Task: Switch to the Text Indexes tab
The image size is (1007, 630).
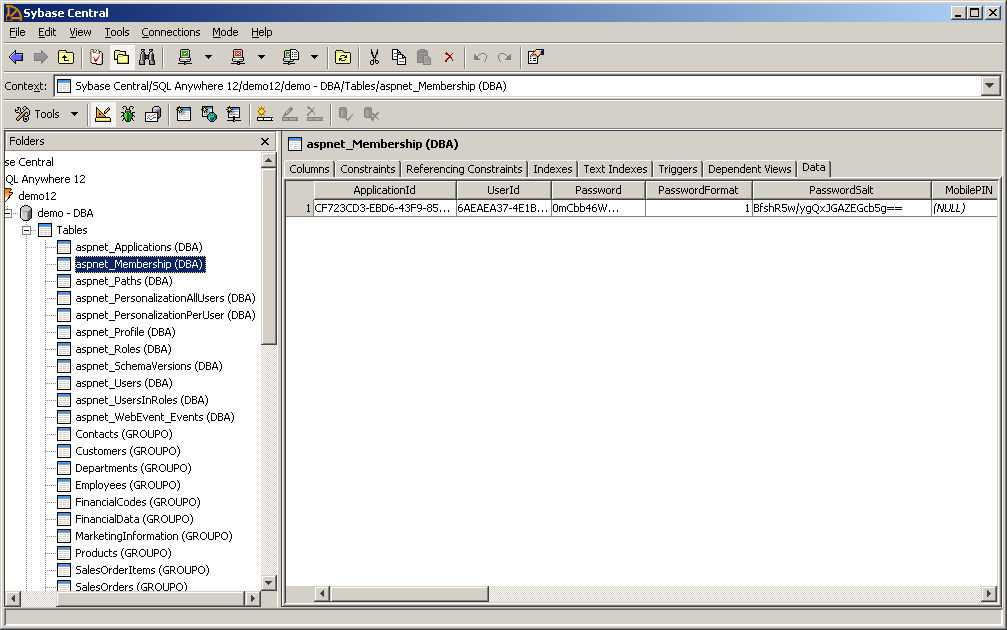Action: point(615,169)
